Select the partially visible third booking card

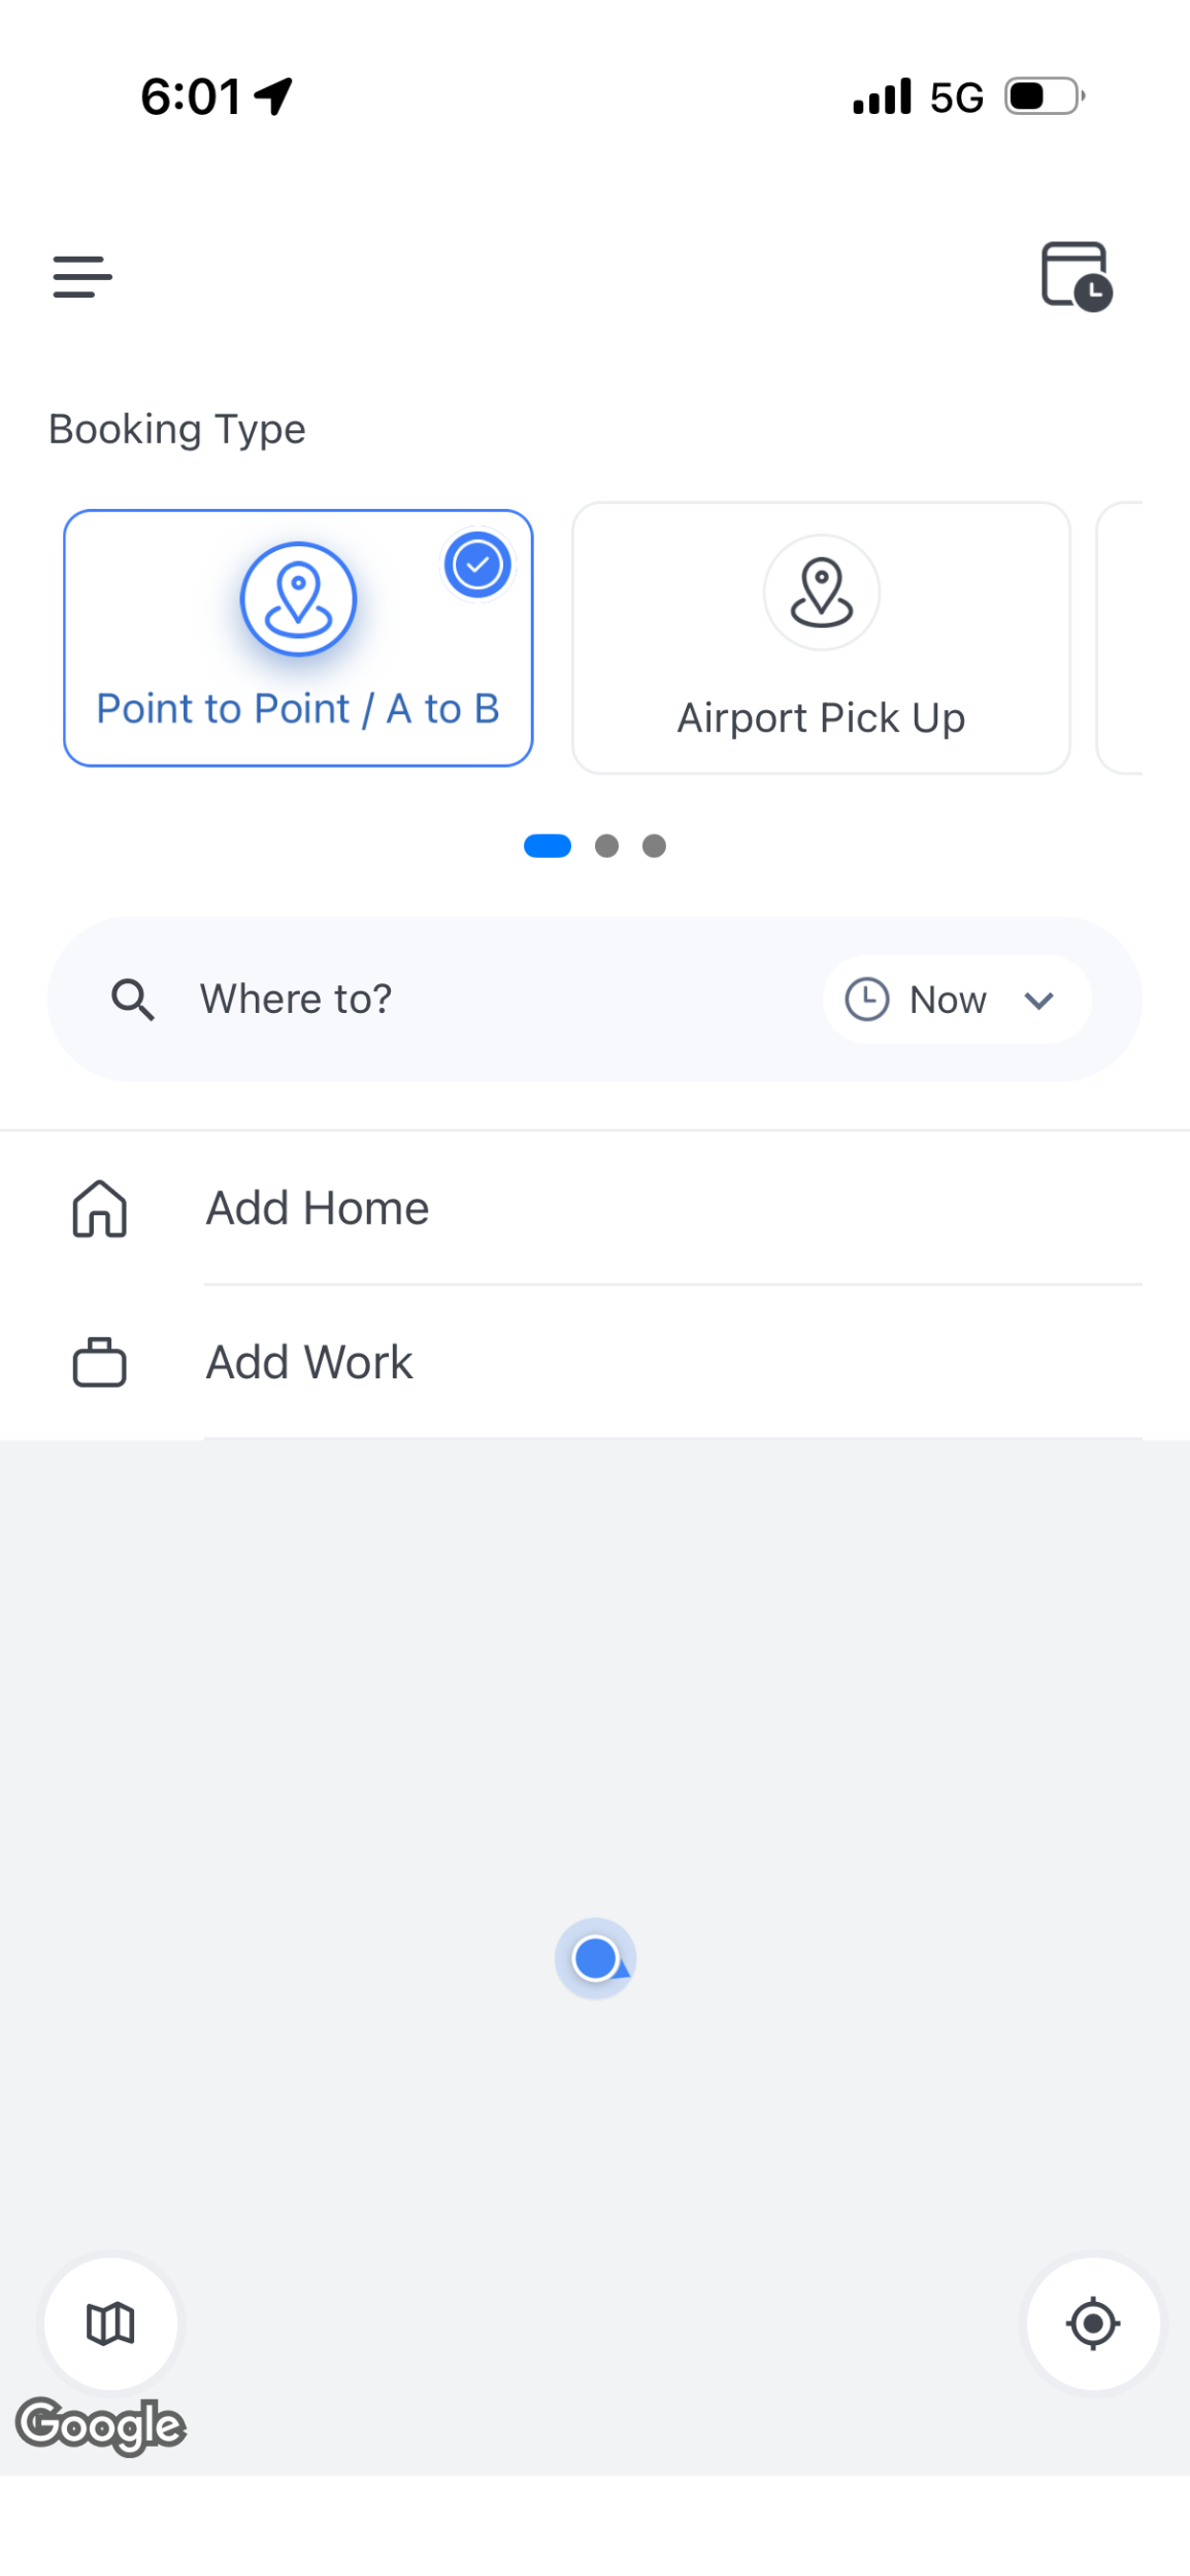click(1120, 638)
